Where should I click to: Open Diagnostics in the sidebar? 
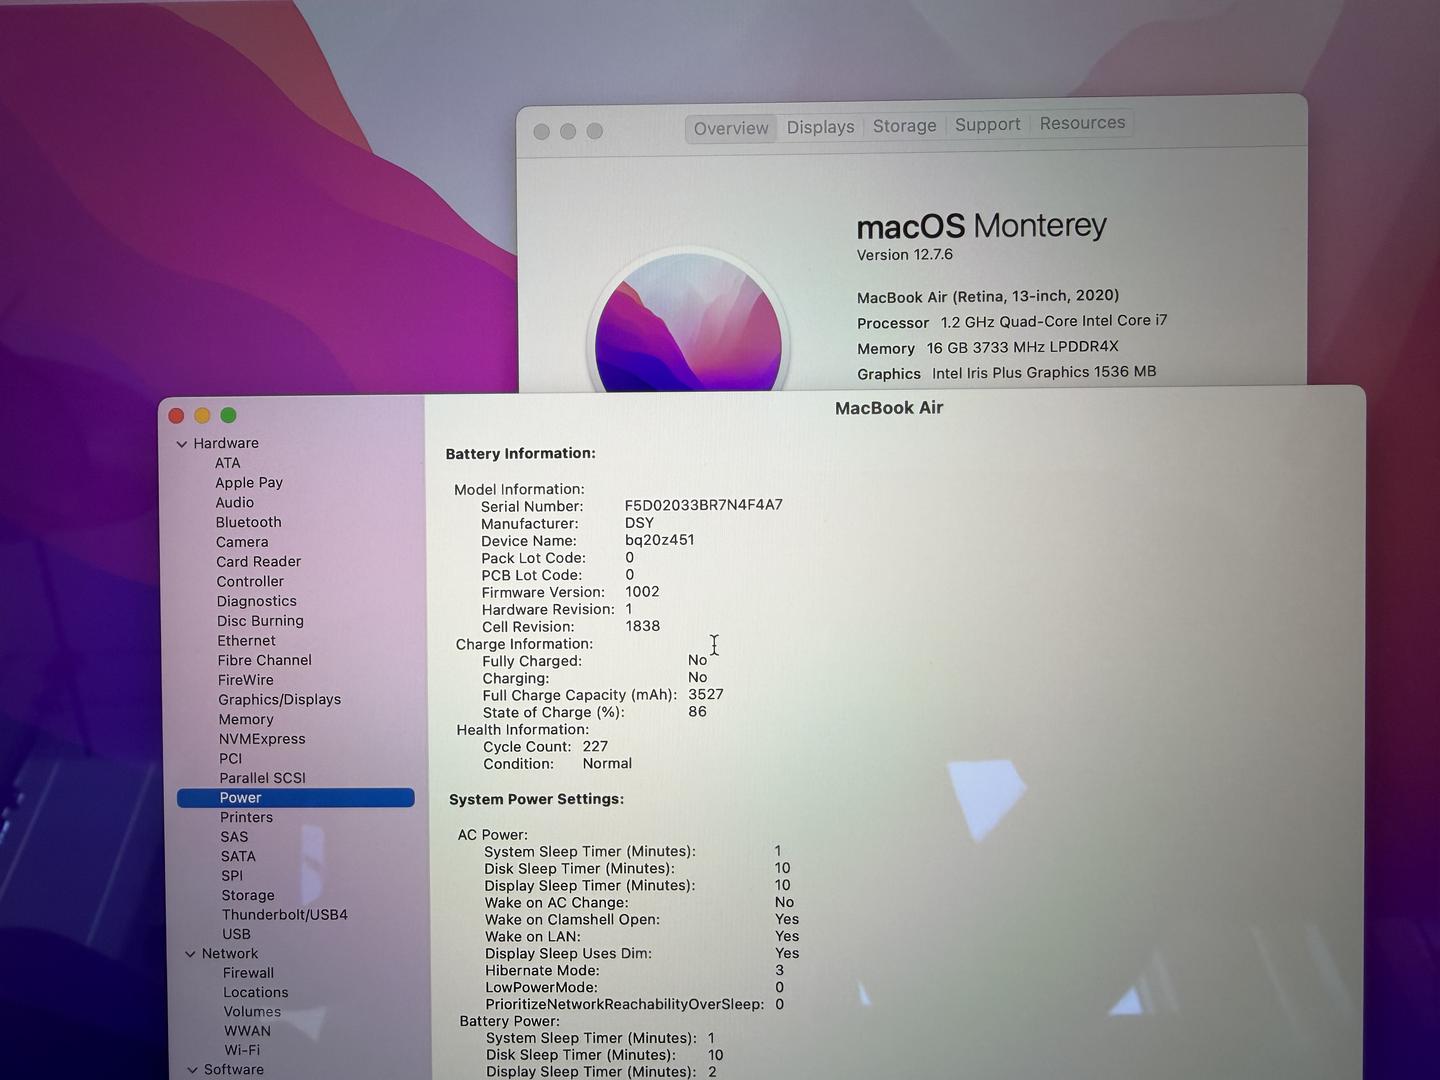click(x=257, y=601)
